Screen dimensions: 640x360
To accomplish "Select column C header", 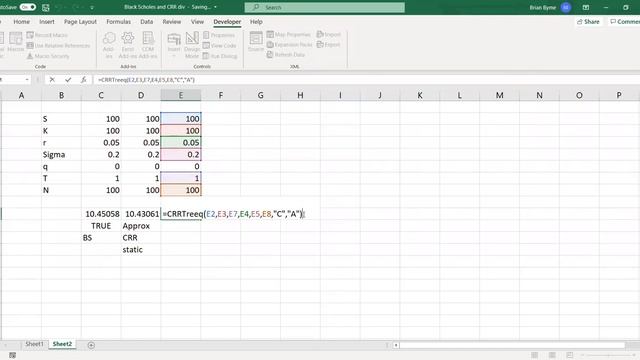I will (101, 95).
